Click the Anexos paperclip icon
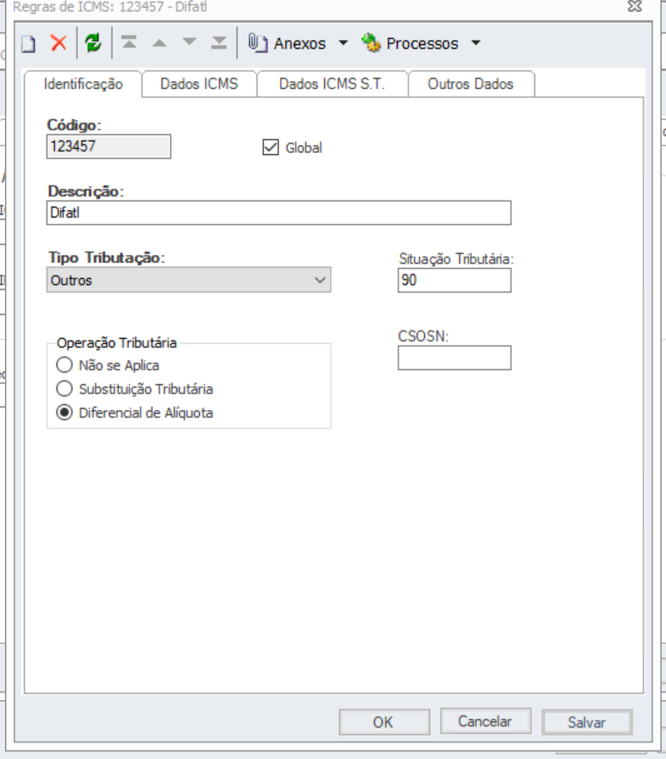666x759 pixels. (x=258, y=43)
